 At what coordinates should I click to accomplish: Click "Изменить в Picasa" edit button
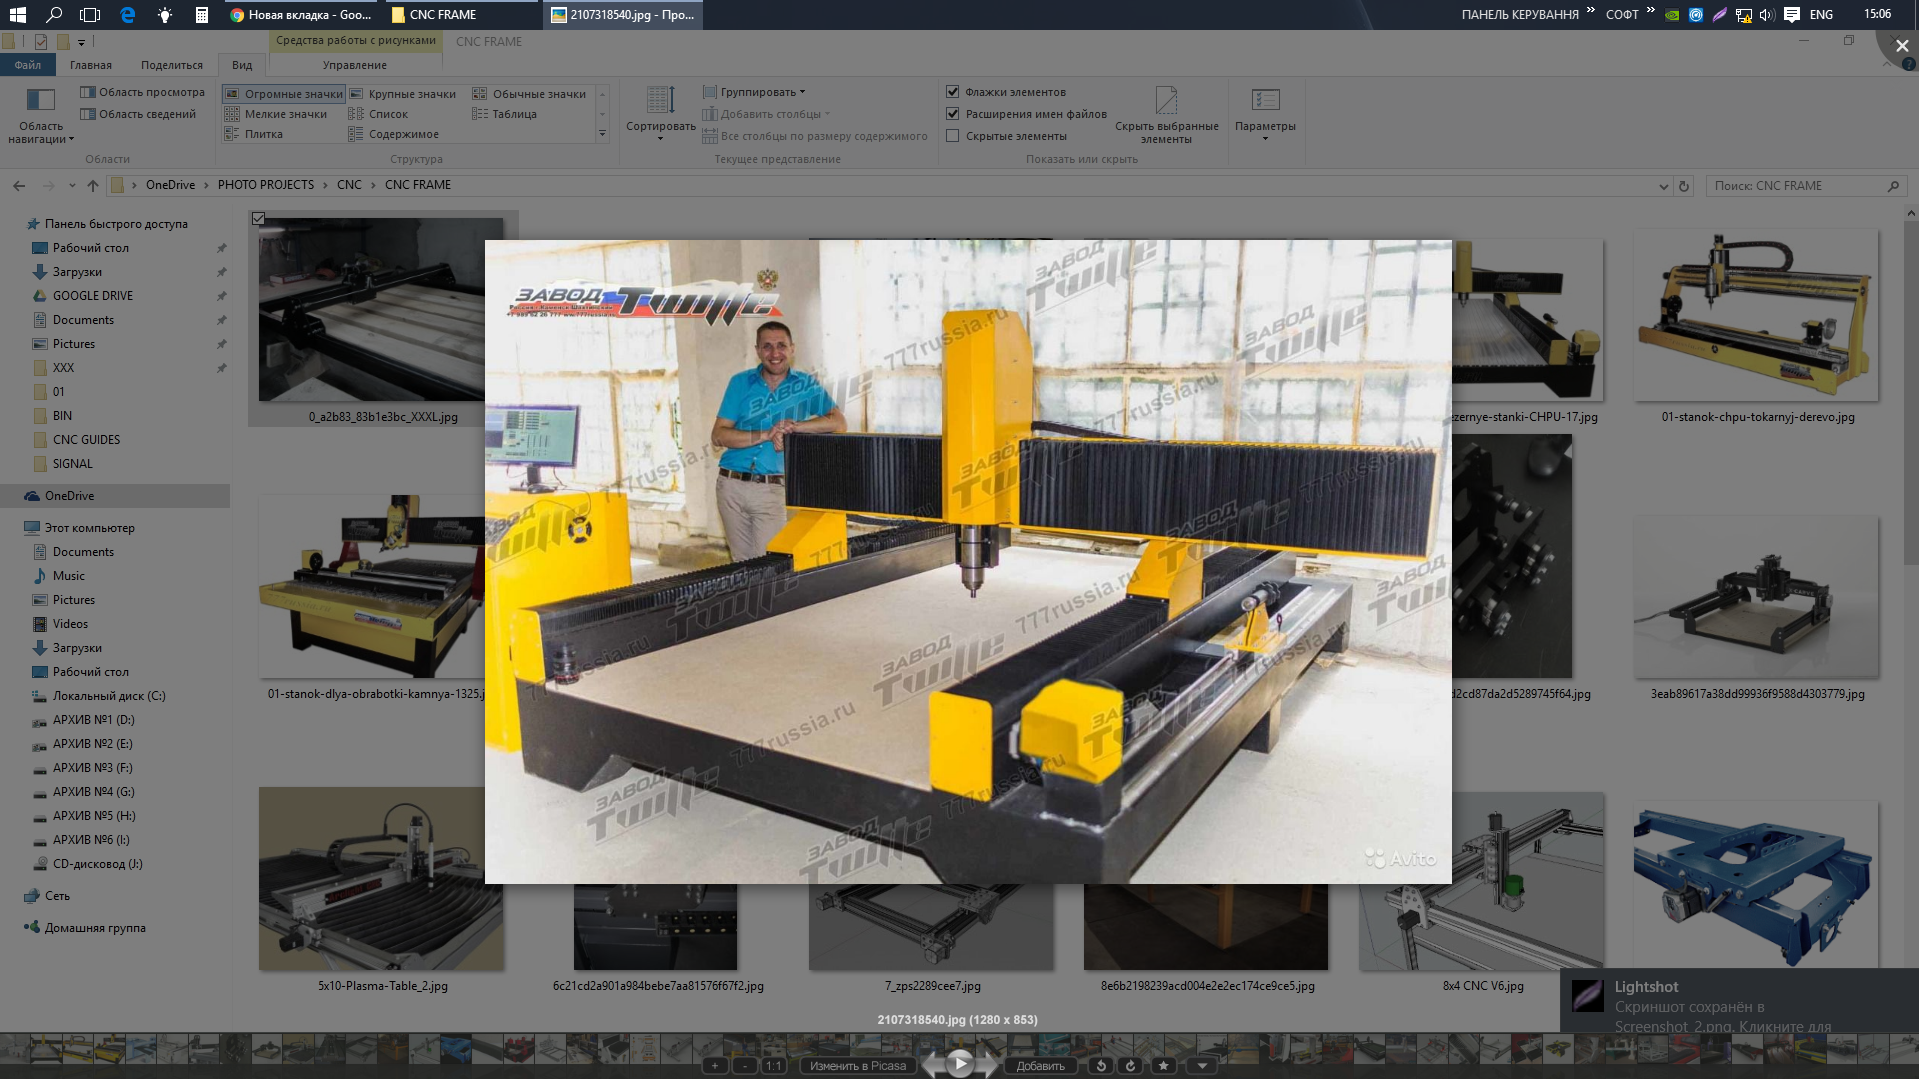pos(858,1066)
